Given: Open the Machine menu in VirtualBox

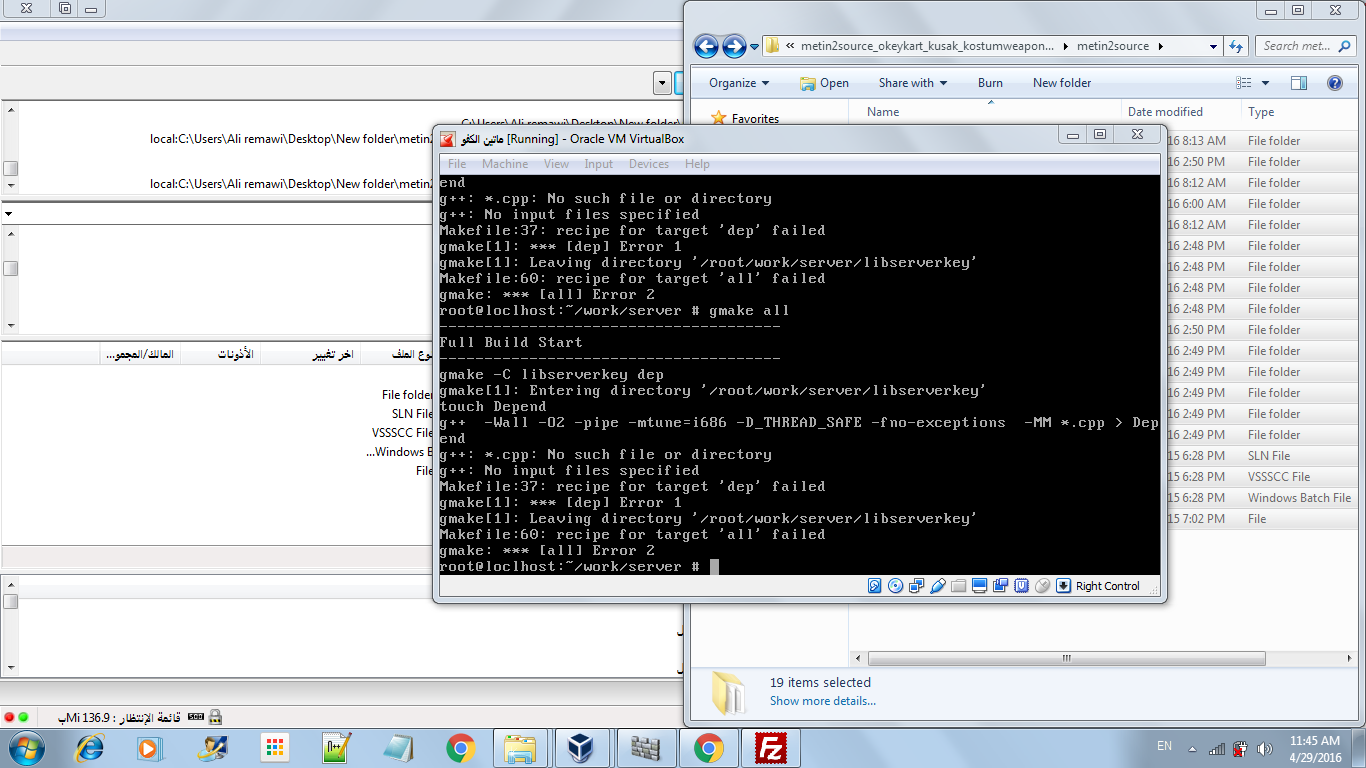Looking at the screenshot, I should 505,164.
